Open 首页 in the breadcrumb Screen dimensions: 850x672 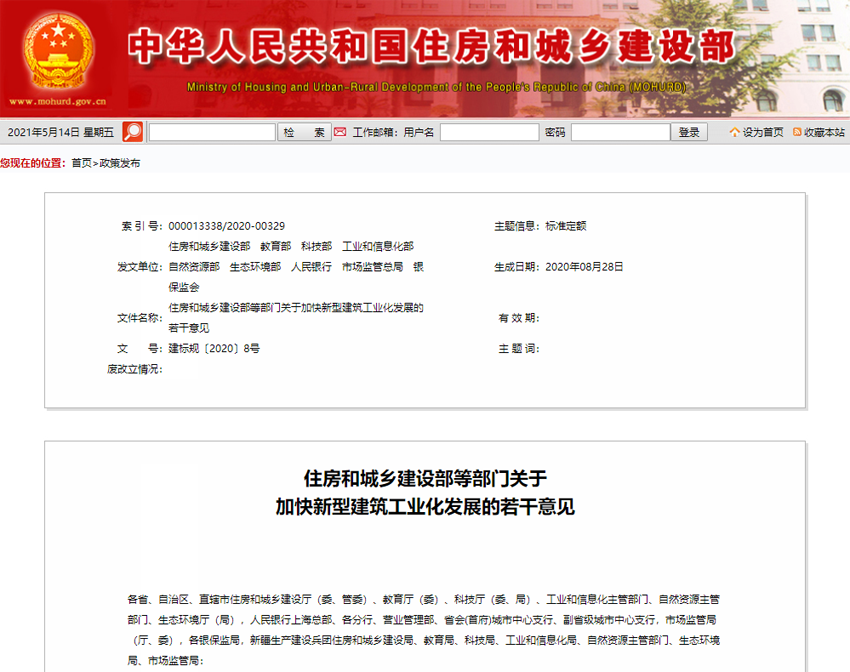pos(81,163)
